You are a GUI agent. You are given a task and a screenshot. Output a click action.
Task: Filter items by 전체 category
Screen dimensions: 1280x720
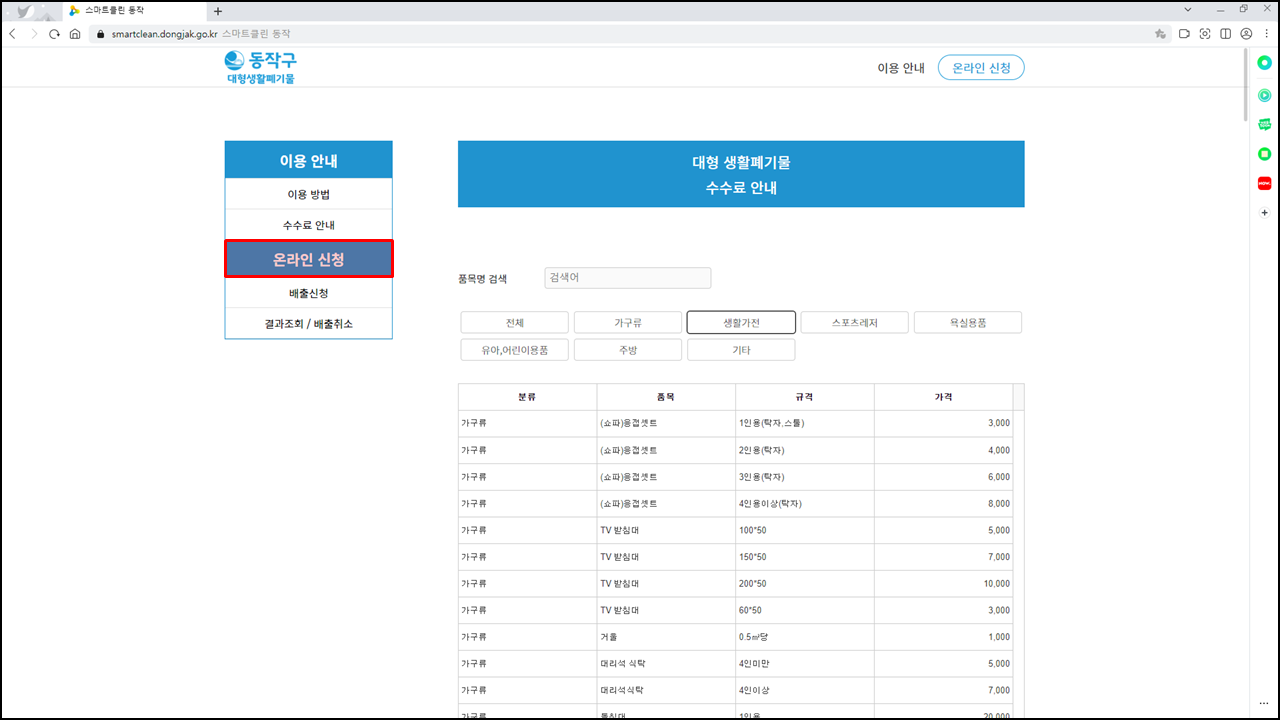515,323
